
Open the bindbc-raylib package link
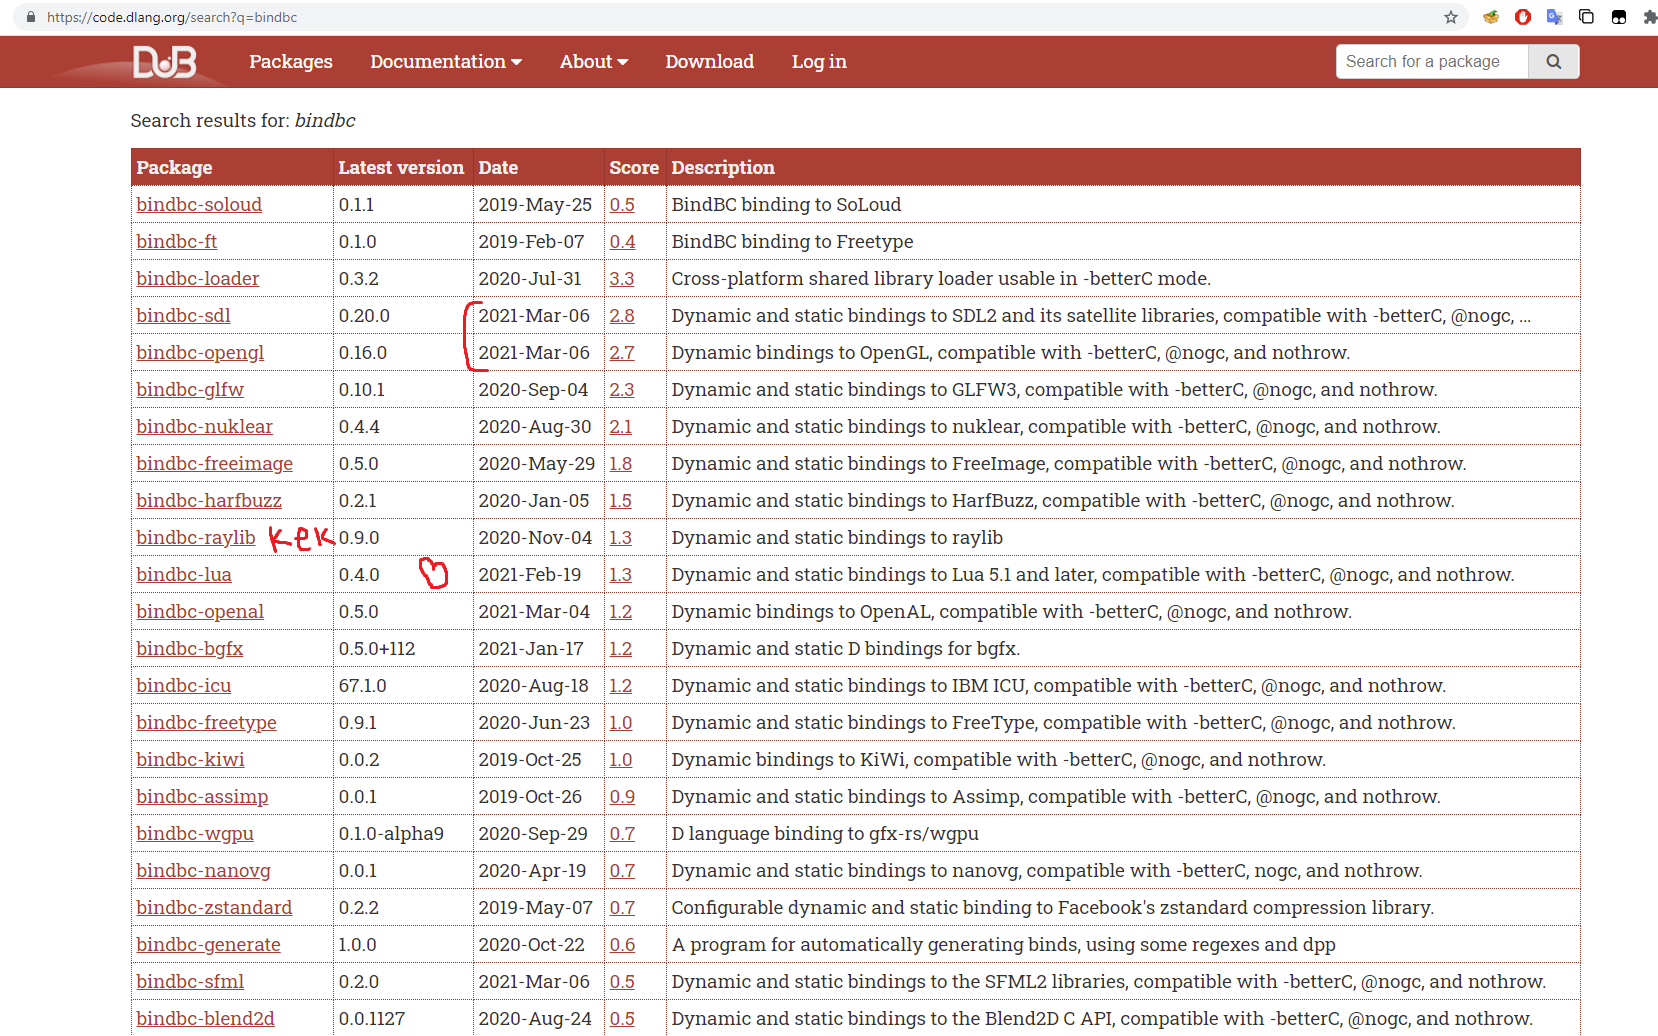pyautogui.click(x=196, y=538)
